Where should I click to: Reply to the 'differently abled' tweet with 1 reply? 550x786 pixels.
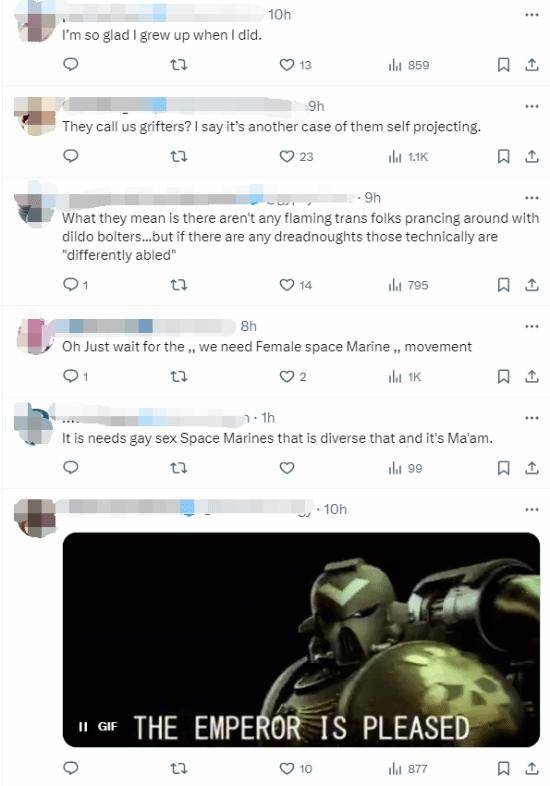tap(76, 285)
